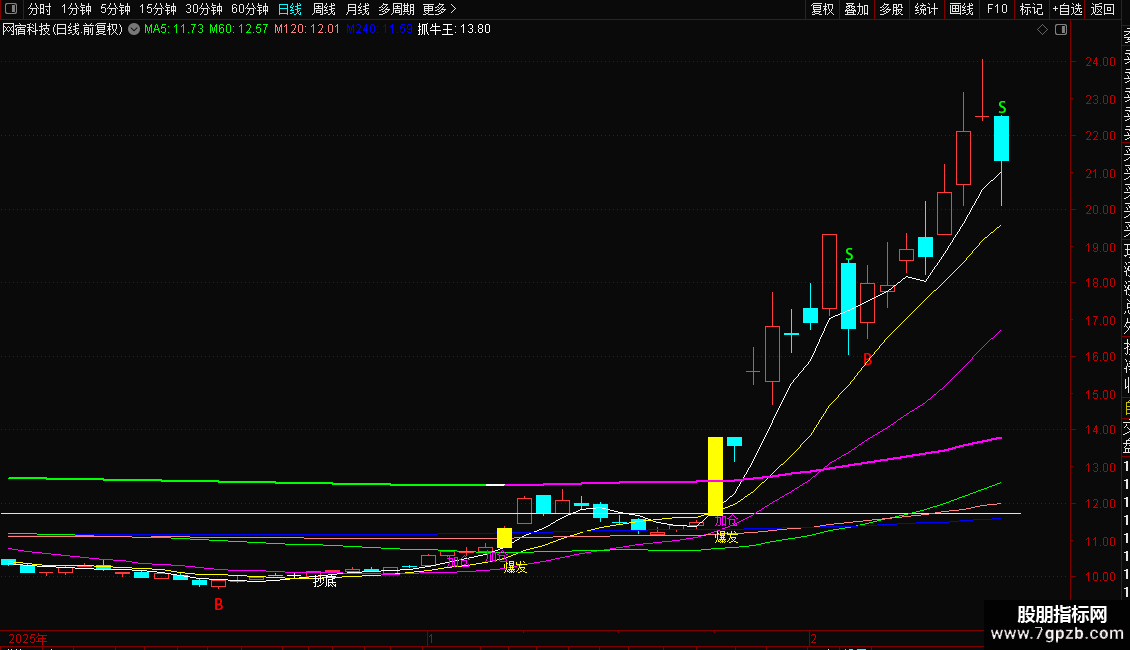This screenshot has height=650, width=1130.
Task: Click the 24.00 price axis label
Action: click(1100, 62)
